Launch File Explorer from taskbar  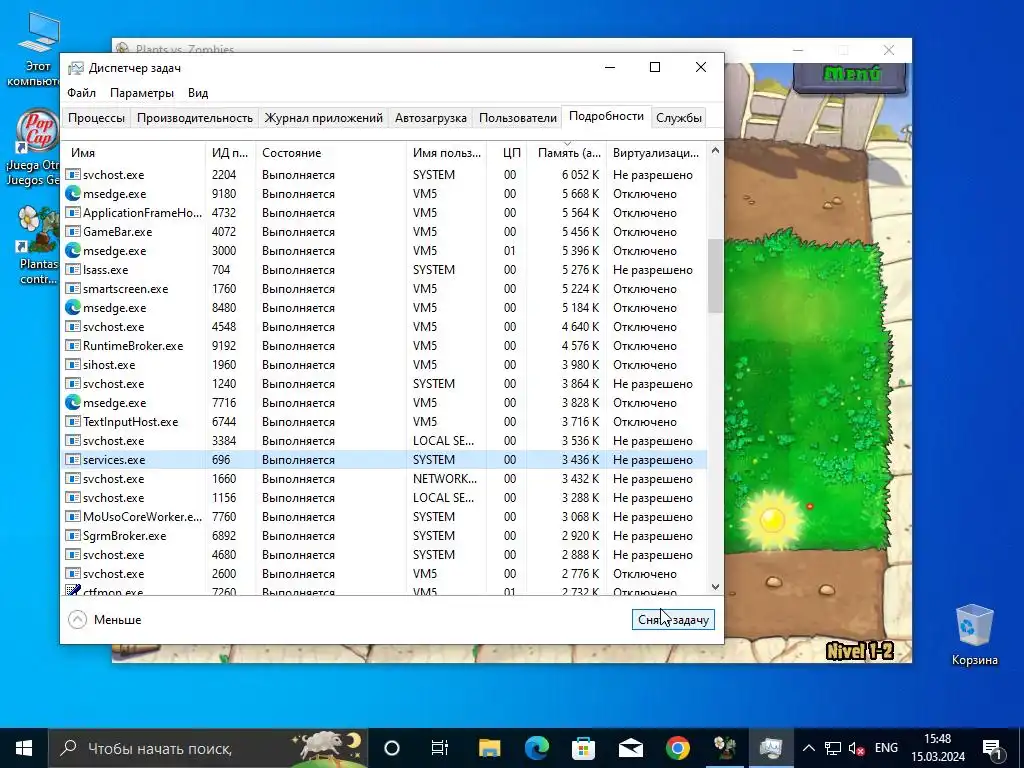tap(488, 748)
